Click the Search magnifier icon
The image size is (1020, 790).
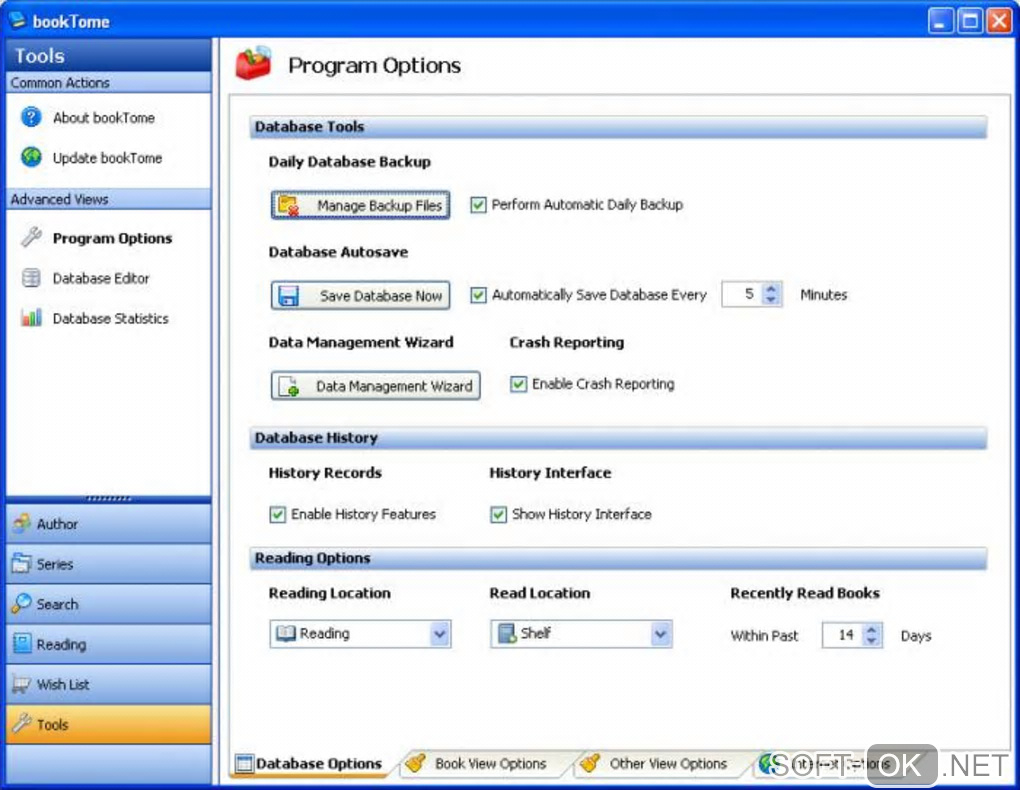21,603
